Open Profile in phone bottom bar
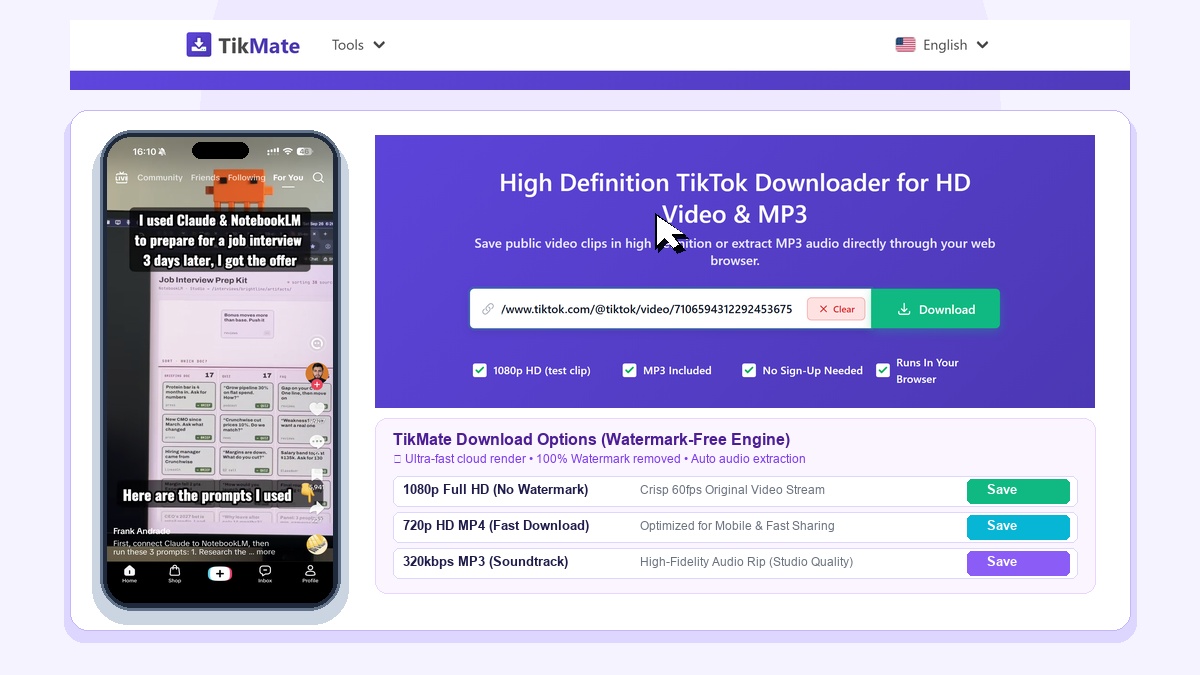1200x675 pixels. [x=310, y=574]
